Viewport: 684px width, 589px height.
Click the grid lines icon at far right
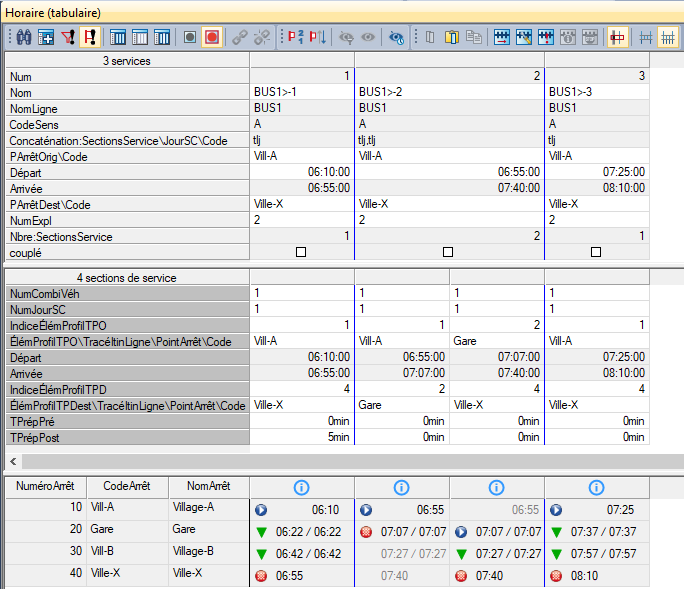click(x=669, y=37)
